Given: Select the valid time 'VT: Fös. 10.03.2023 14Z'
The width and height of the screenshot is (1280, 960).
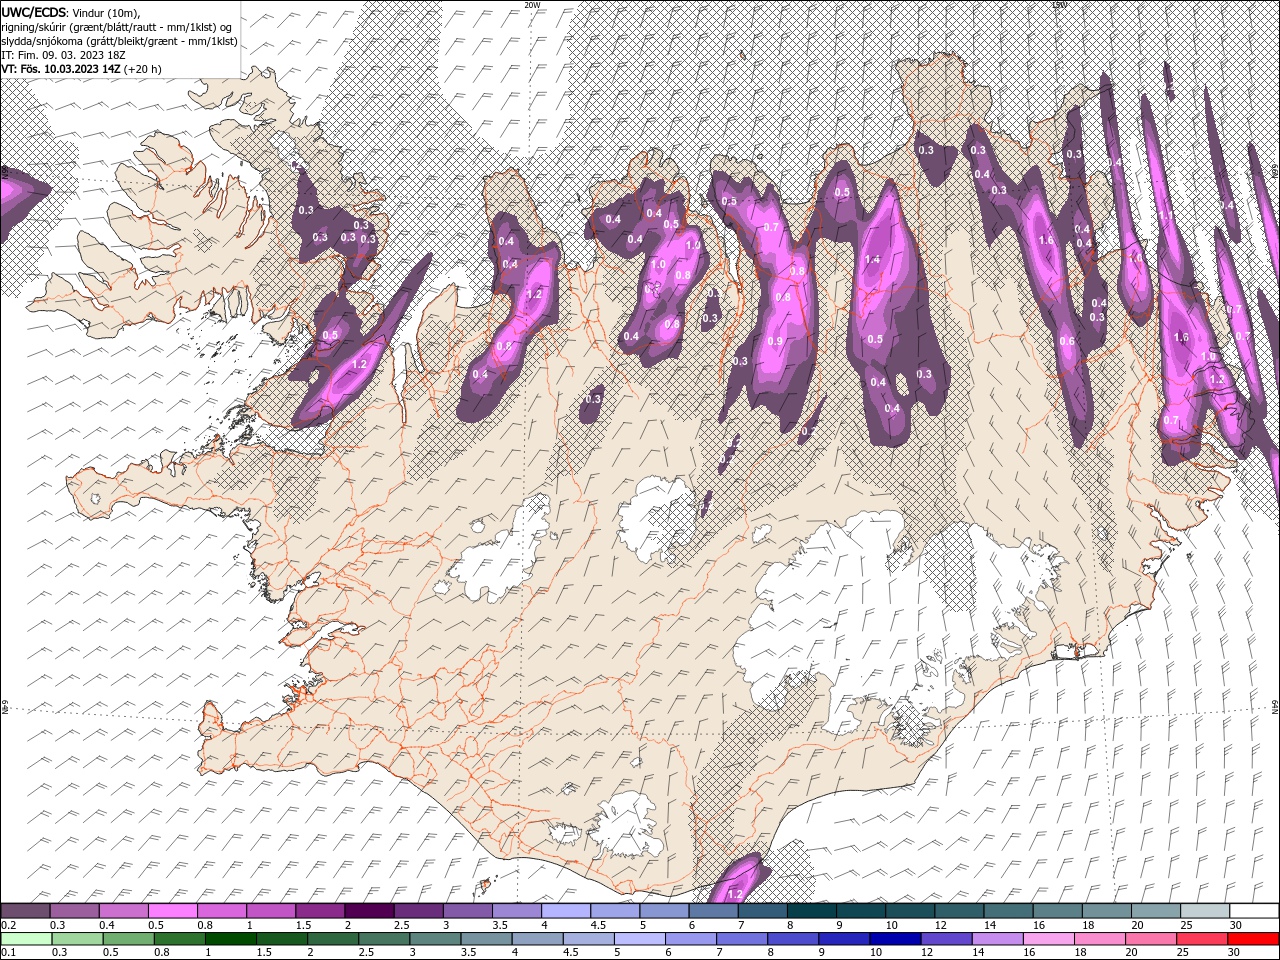Looking at the screenshot, I should [62, 69].
